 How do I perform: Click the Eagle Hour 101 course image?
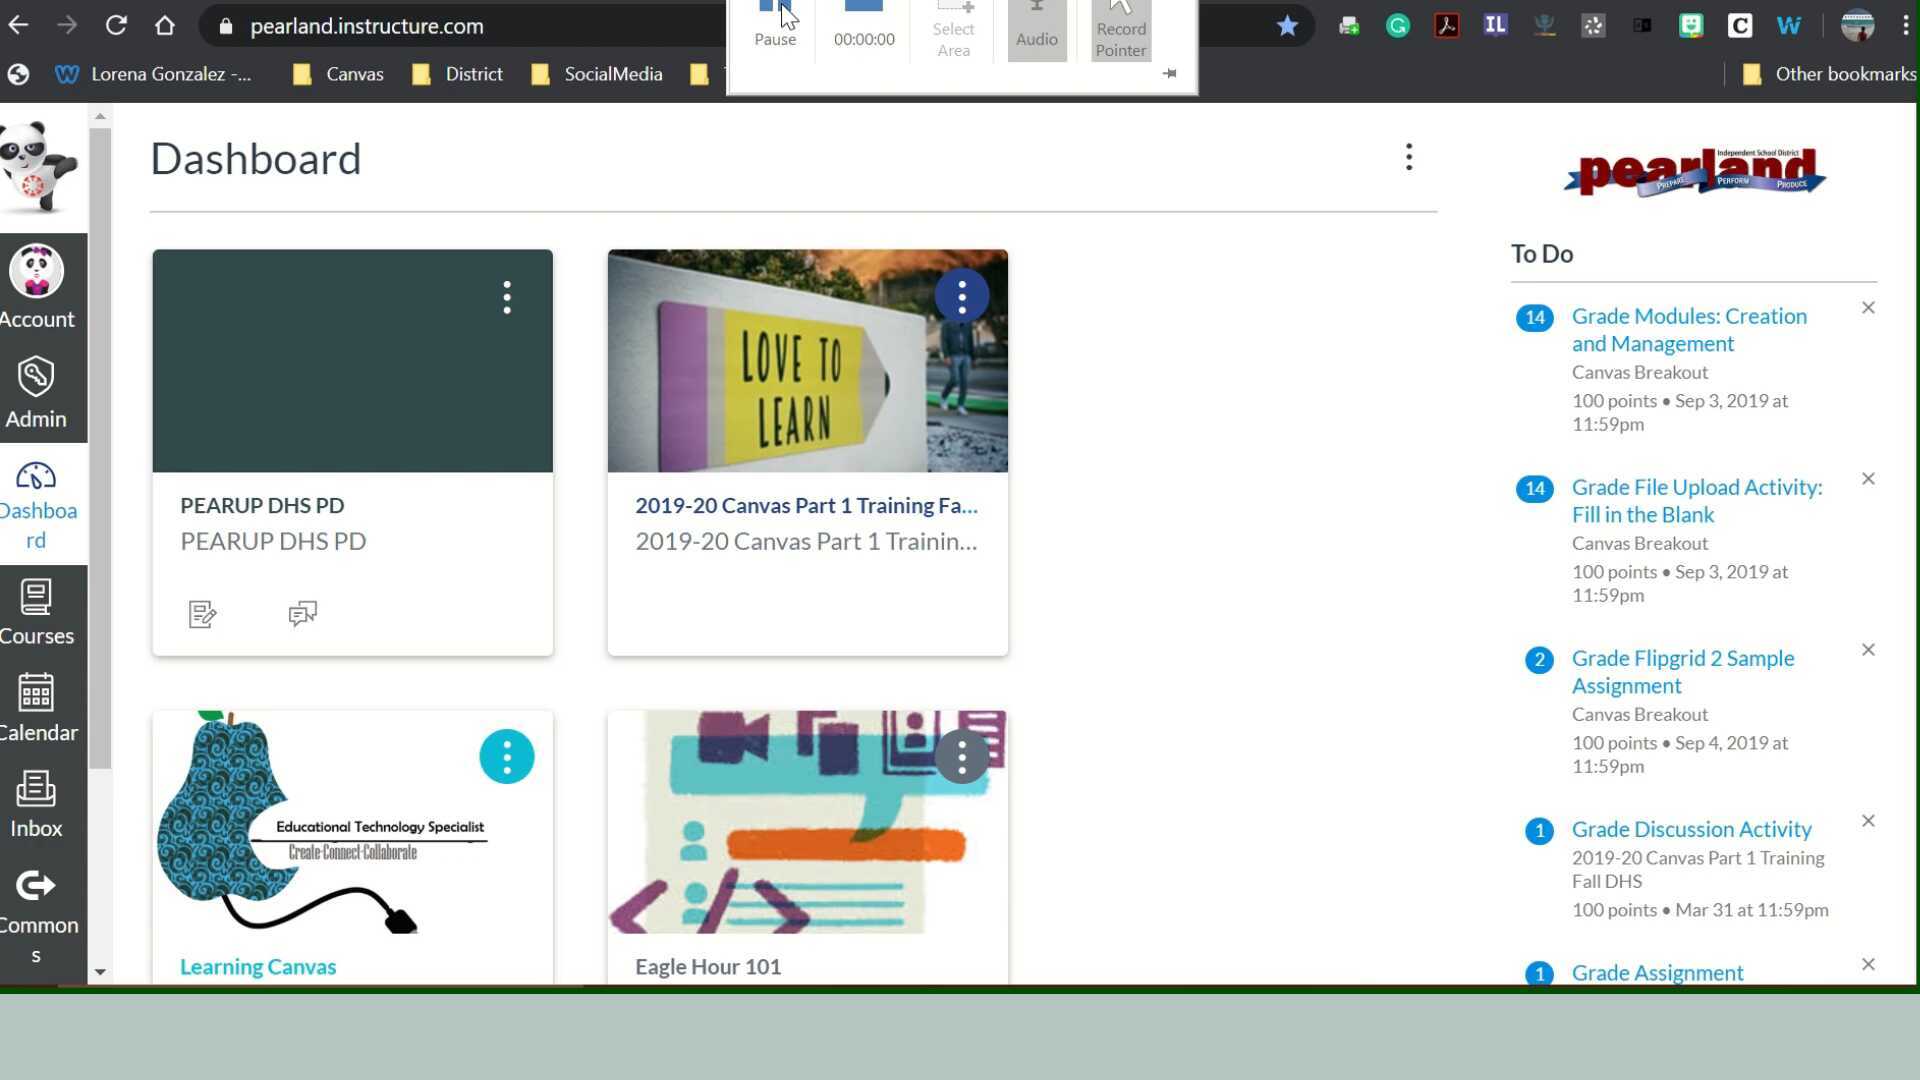[808, 822]
